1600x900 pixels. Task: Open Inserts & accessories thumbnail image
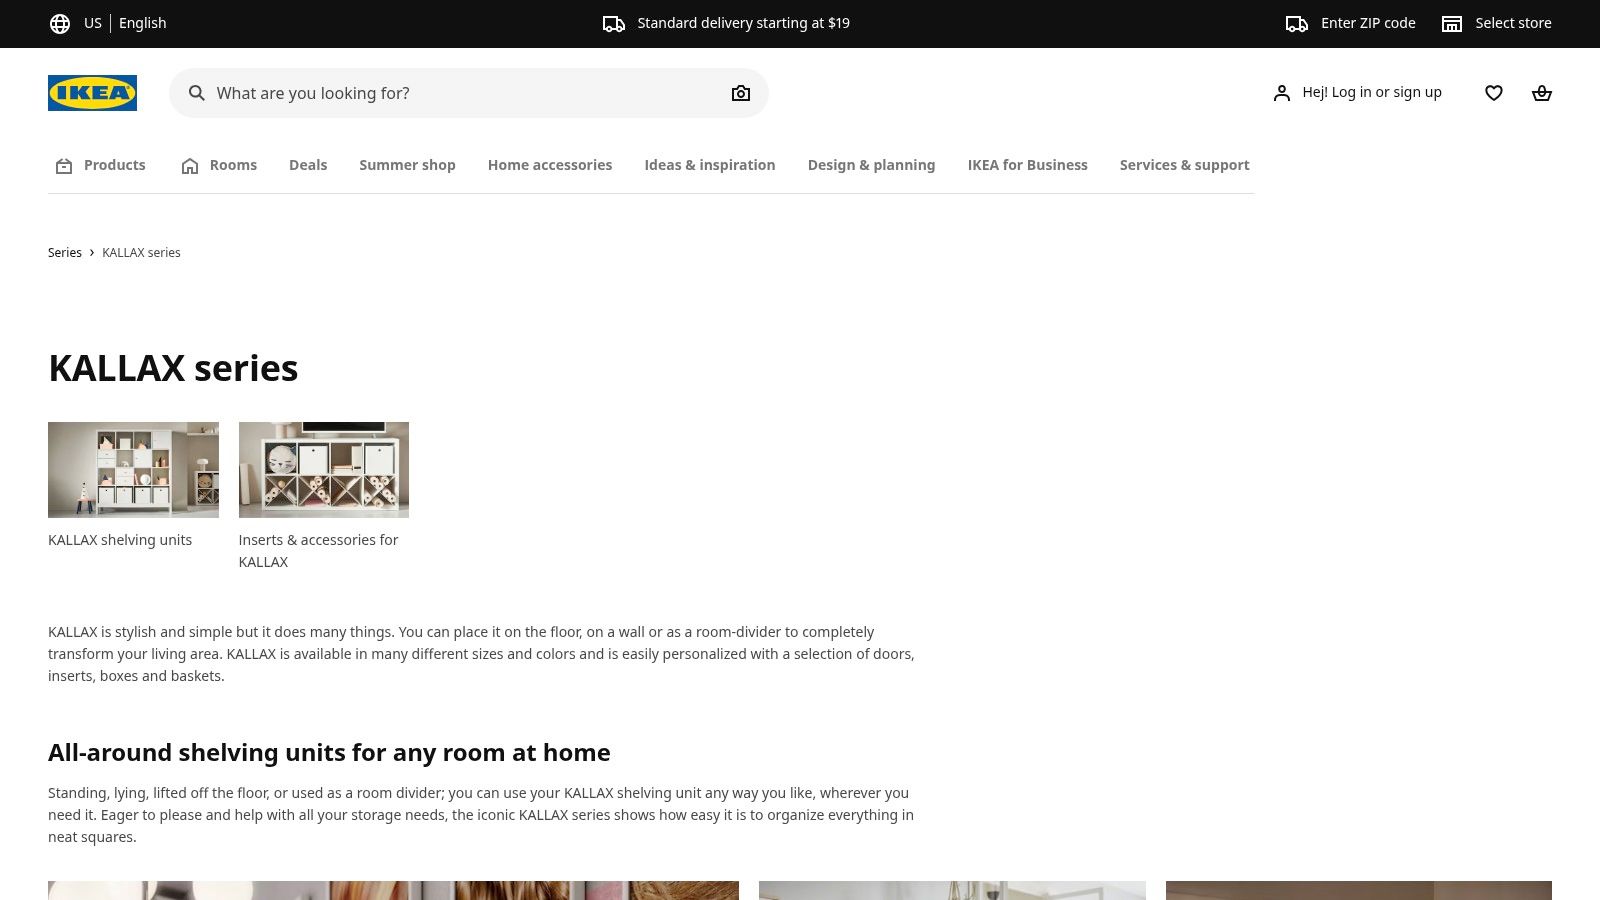click(x=324, y=470)
